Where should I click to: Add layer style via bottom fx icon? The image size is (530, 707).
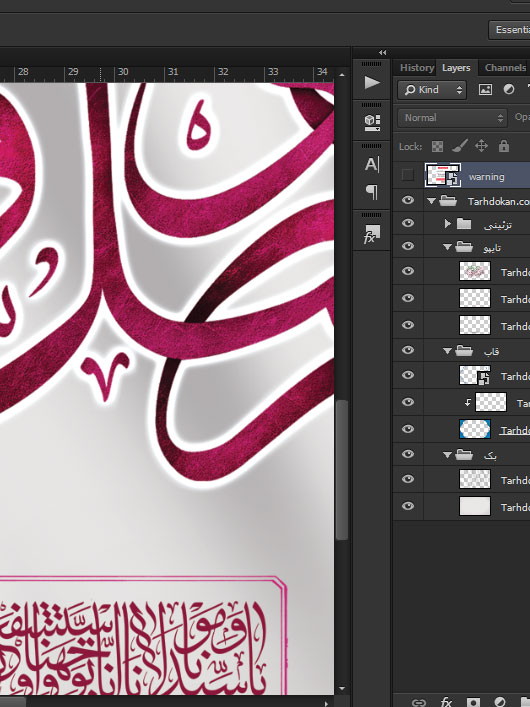446,702
